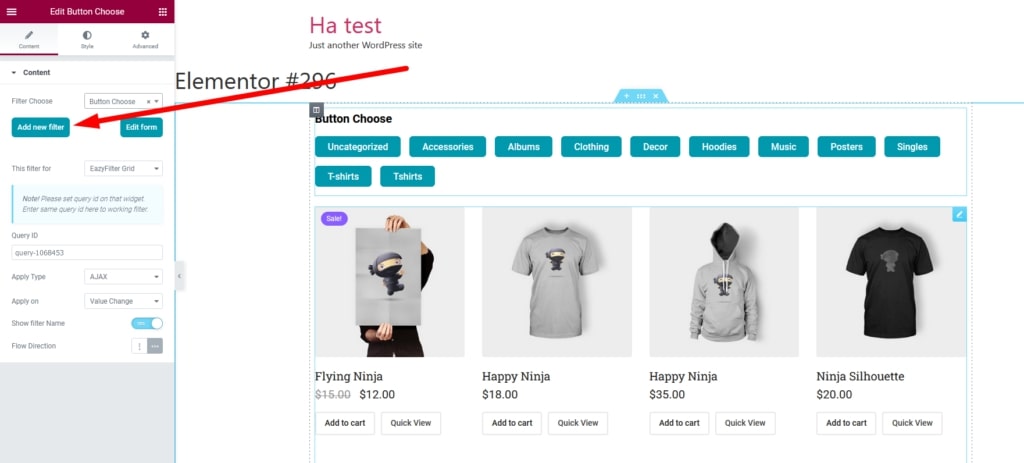Image resolution: width=1024 pixels, height=463 pixels.
Task: Click the section drag handle icon
Action: coord(641,96)
